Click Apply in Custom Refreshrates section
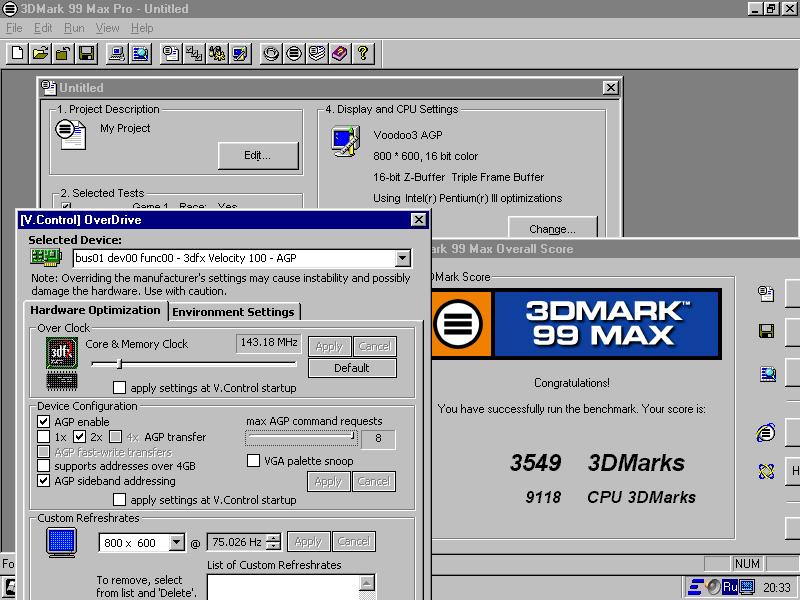This screenshot has width=800, height=600. pyautogui.click(x=308, y=541)
